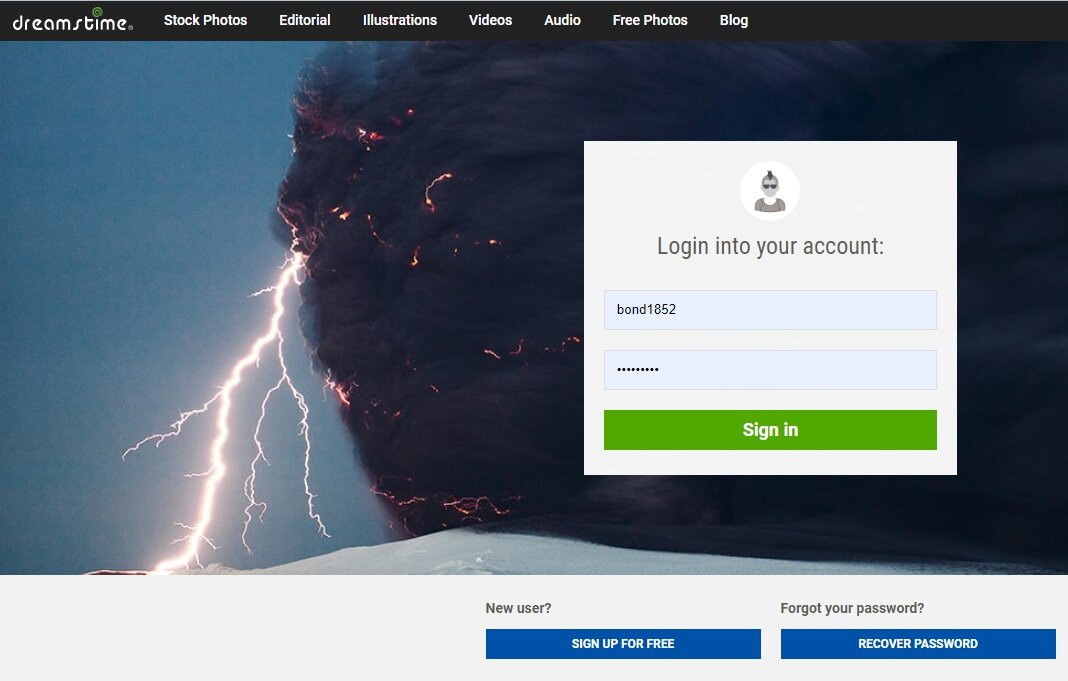1068x681 pixels.
Task: Click Sign Up For Free button
Action: [x=623, y=644]
